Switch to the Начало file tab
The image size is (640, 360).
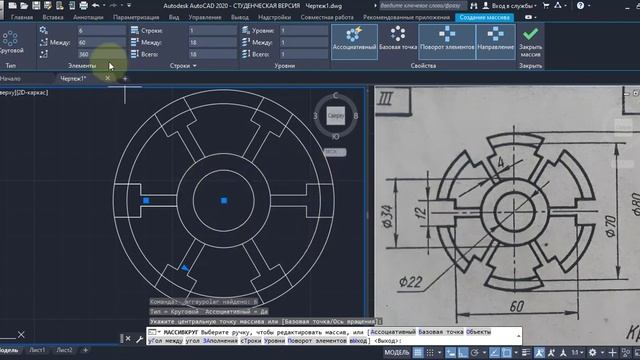[10, 78]
